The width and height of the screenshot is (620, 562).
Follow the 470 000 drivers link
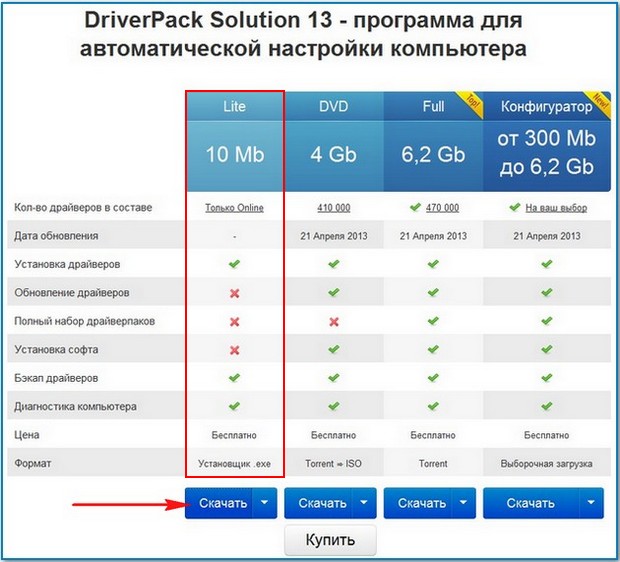coord(440,208)
